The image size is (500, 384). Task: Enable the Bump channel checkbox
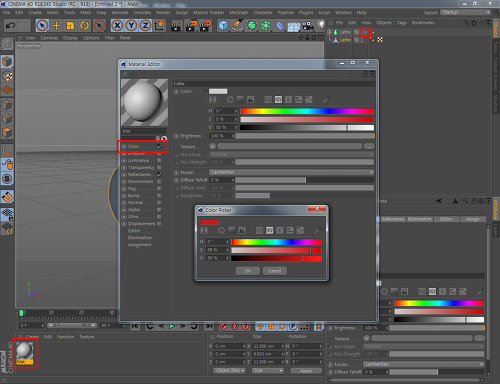[x=159, y=196]
